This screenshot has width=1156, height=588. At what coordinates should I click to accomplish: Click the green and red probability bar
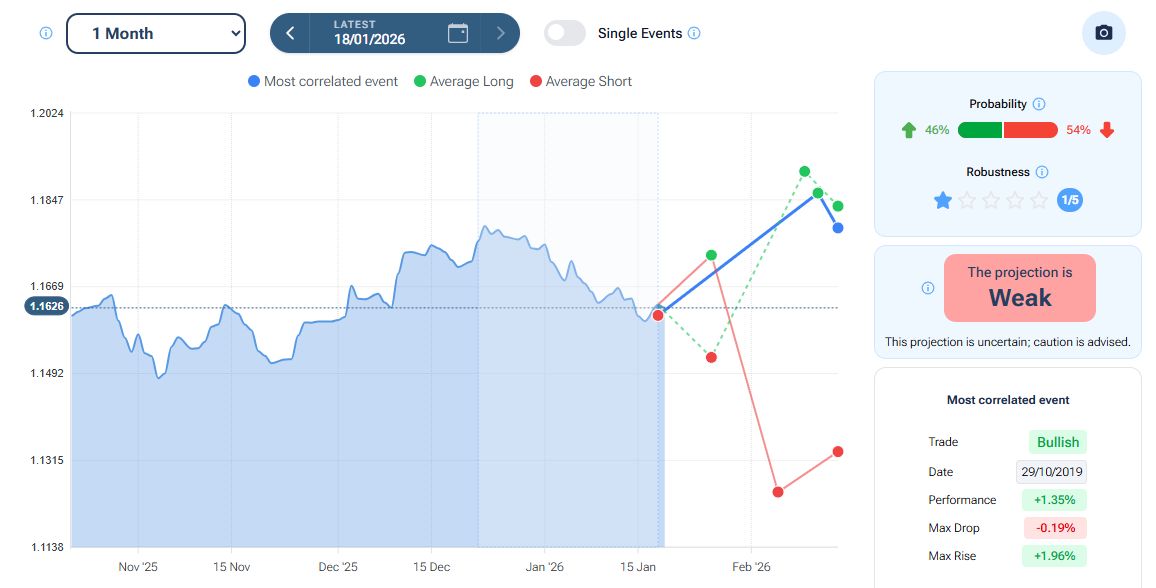(x=1007, y=130)
